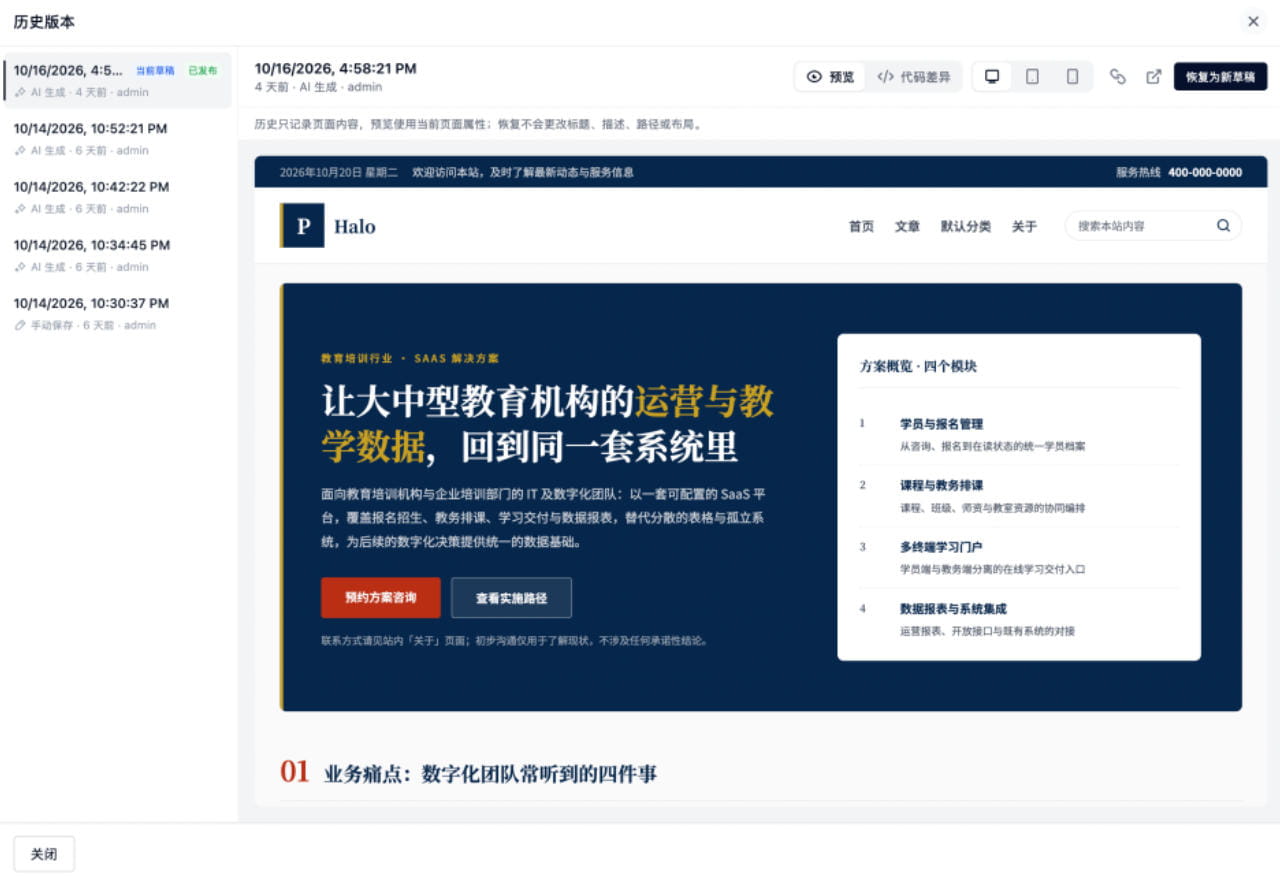The width and height of the screenshot is (1280, 877).
Task: Select version 10/14/2026, 10:42:22 PM
Action: pos(117,196)
